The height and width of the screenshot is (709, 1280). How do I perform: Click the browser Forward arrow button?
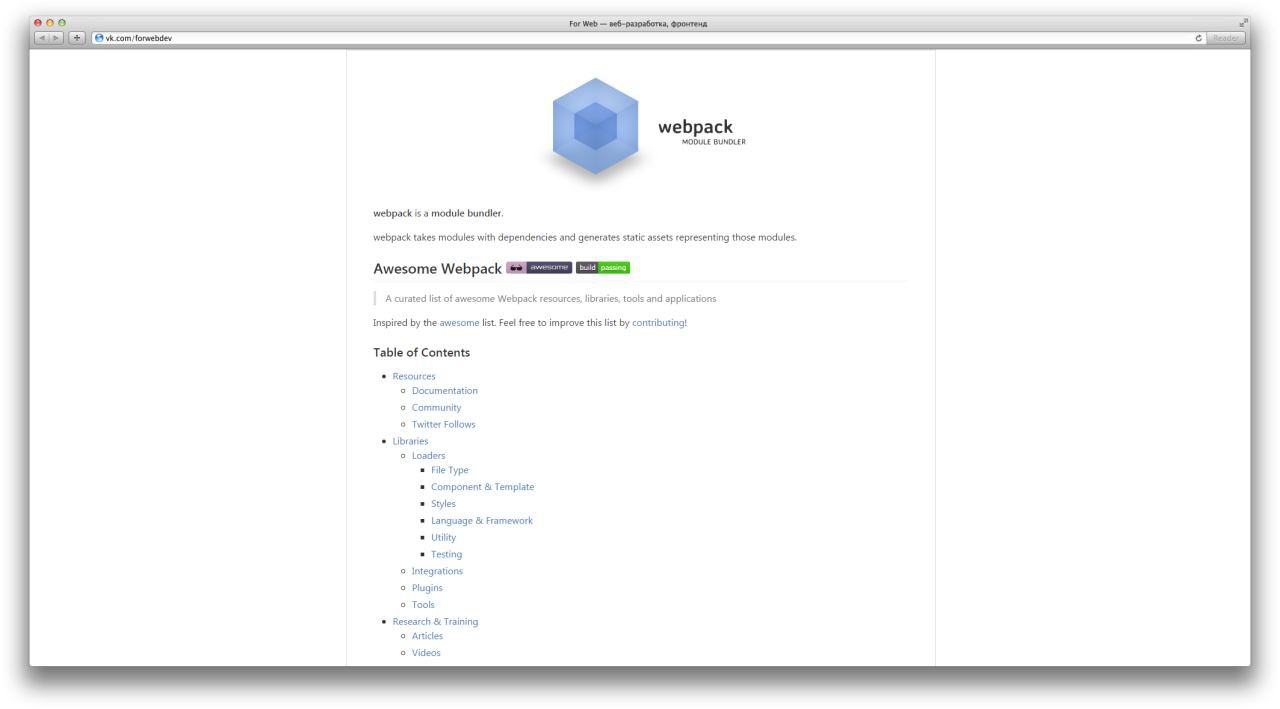coord(57,38)
